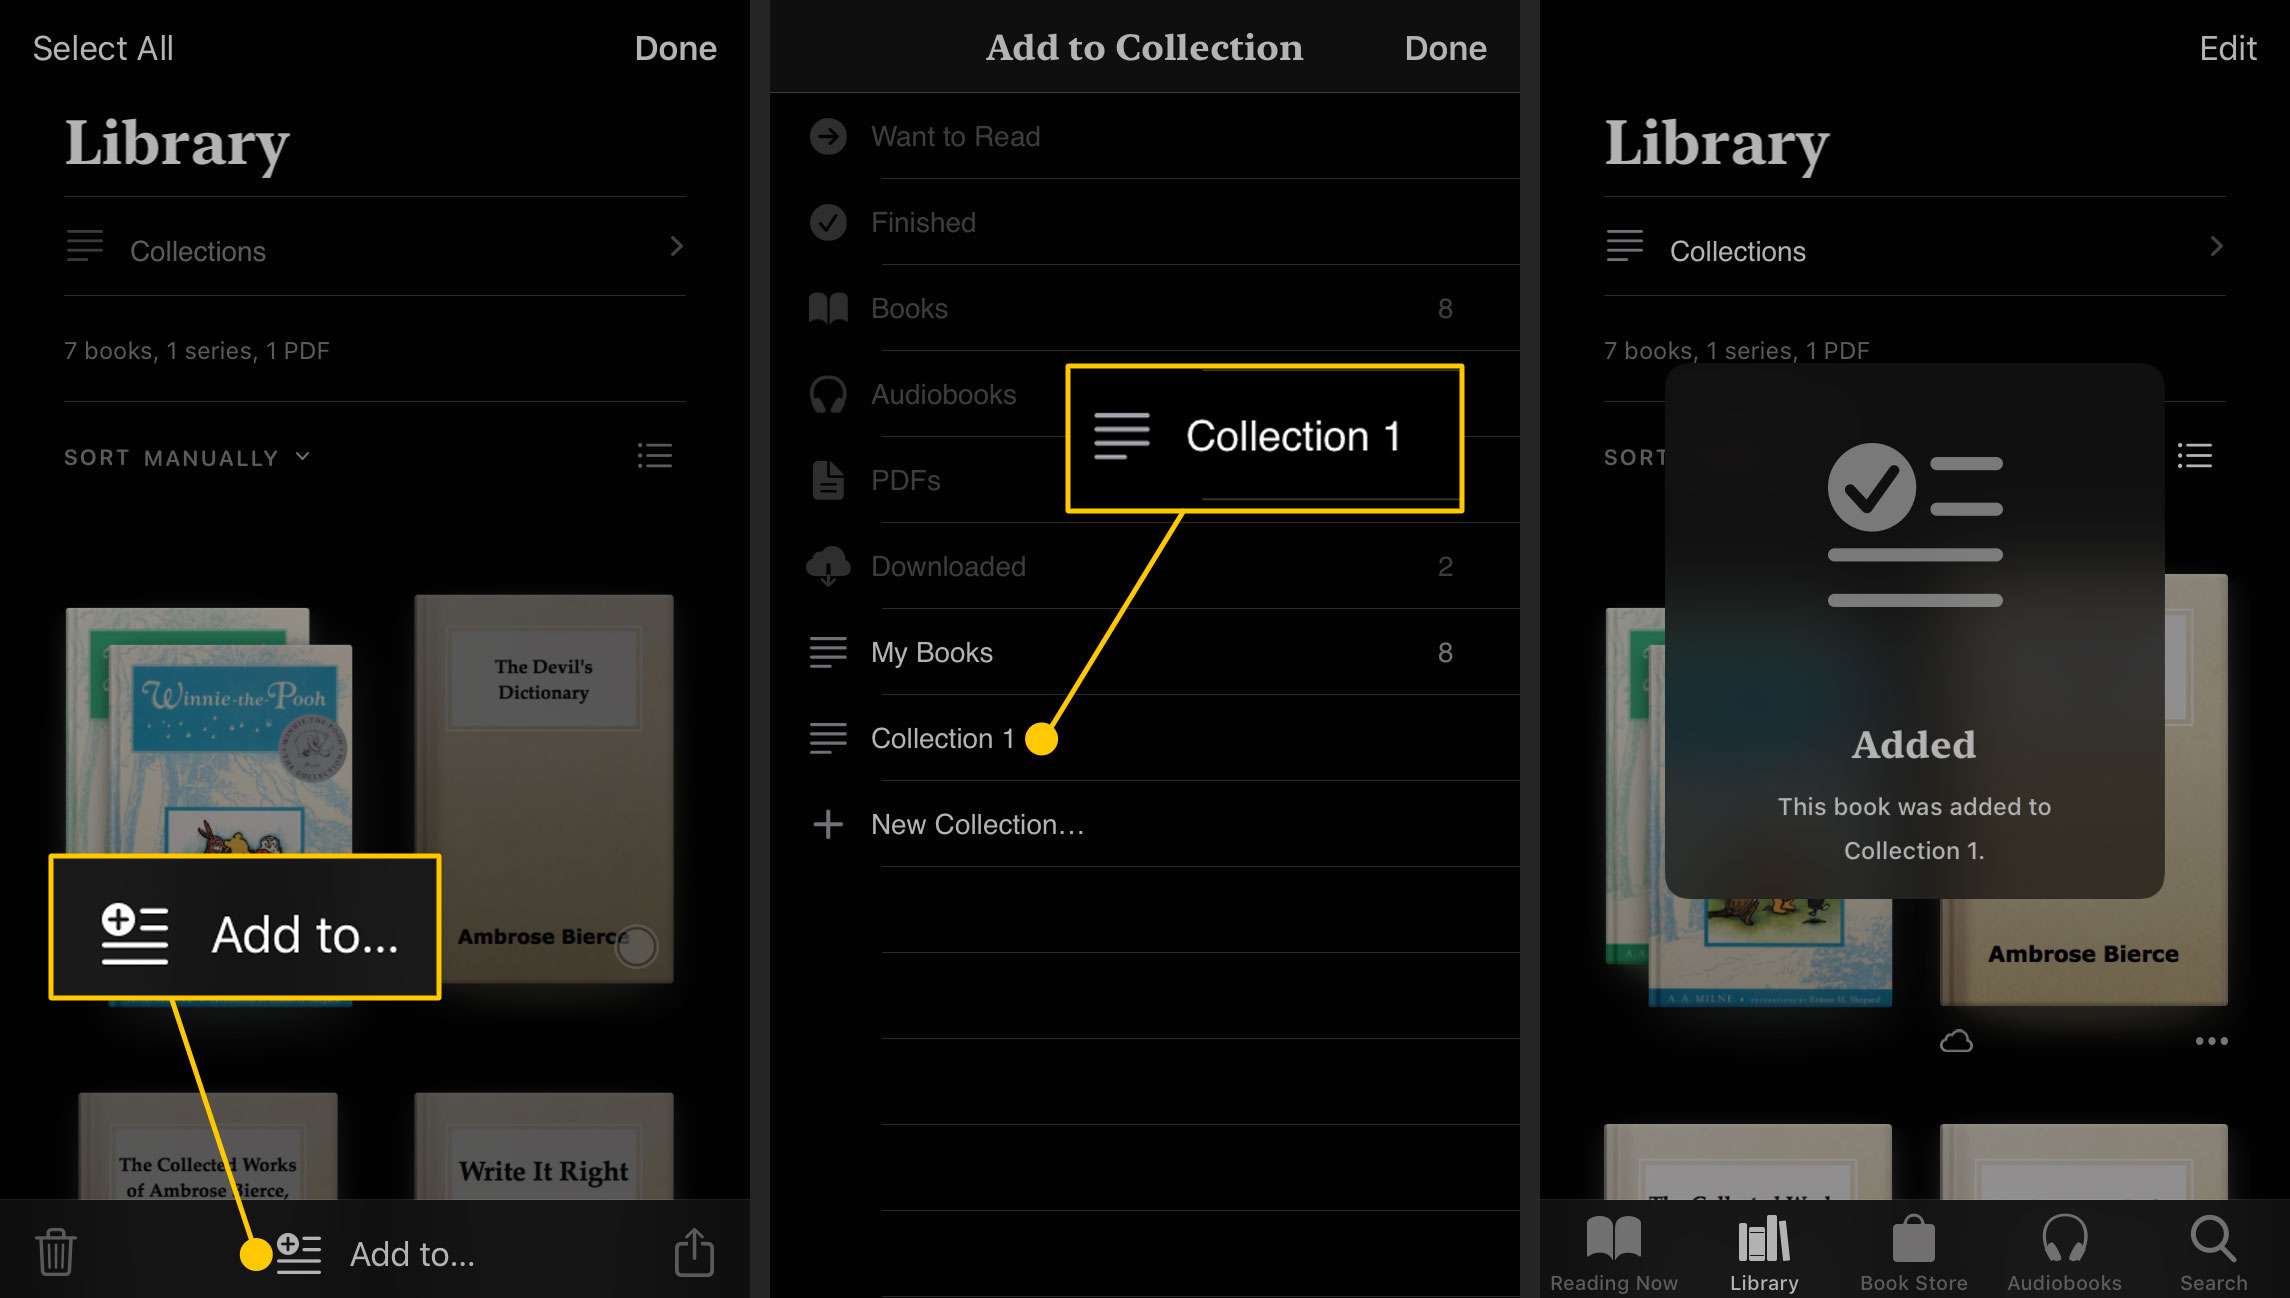This screenshot has height=1298, width=2290.
Task: Select the New Collection option
Action: click(978, 823)
